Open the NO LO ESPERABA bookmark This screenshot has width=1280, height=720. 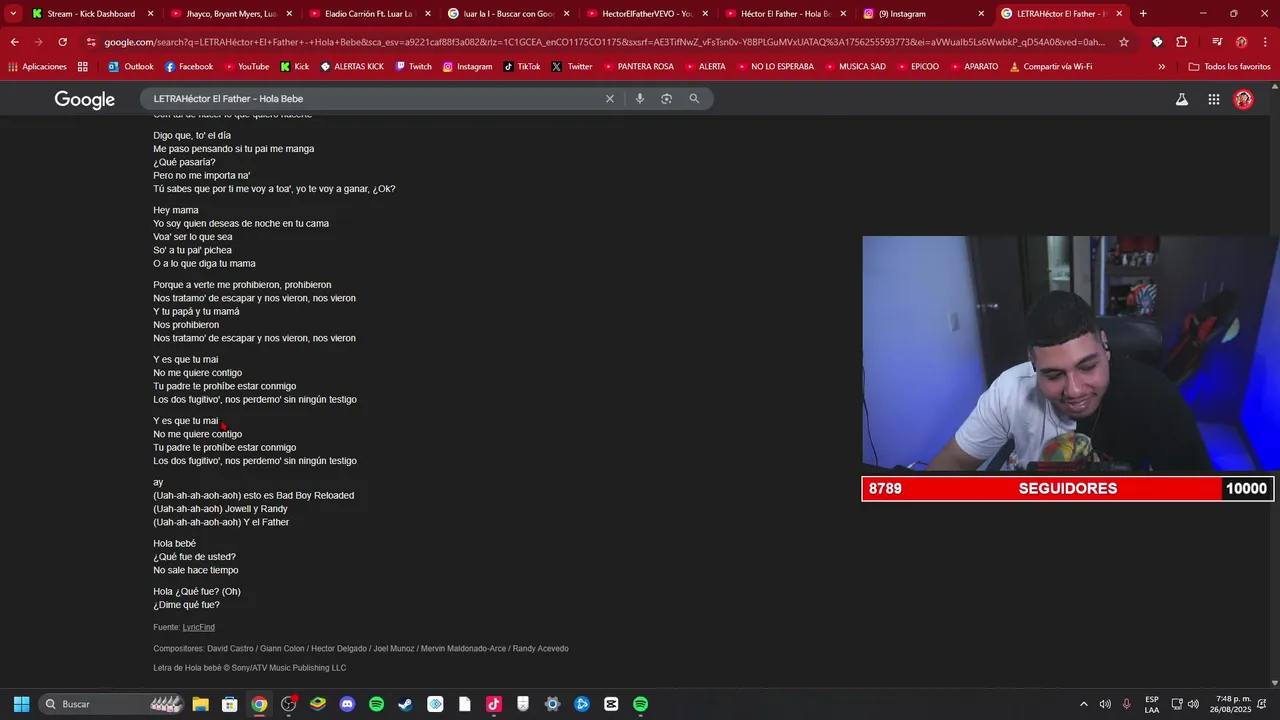775,66
